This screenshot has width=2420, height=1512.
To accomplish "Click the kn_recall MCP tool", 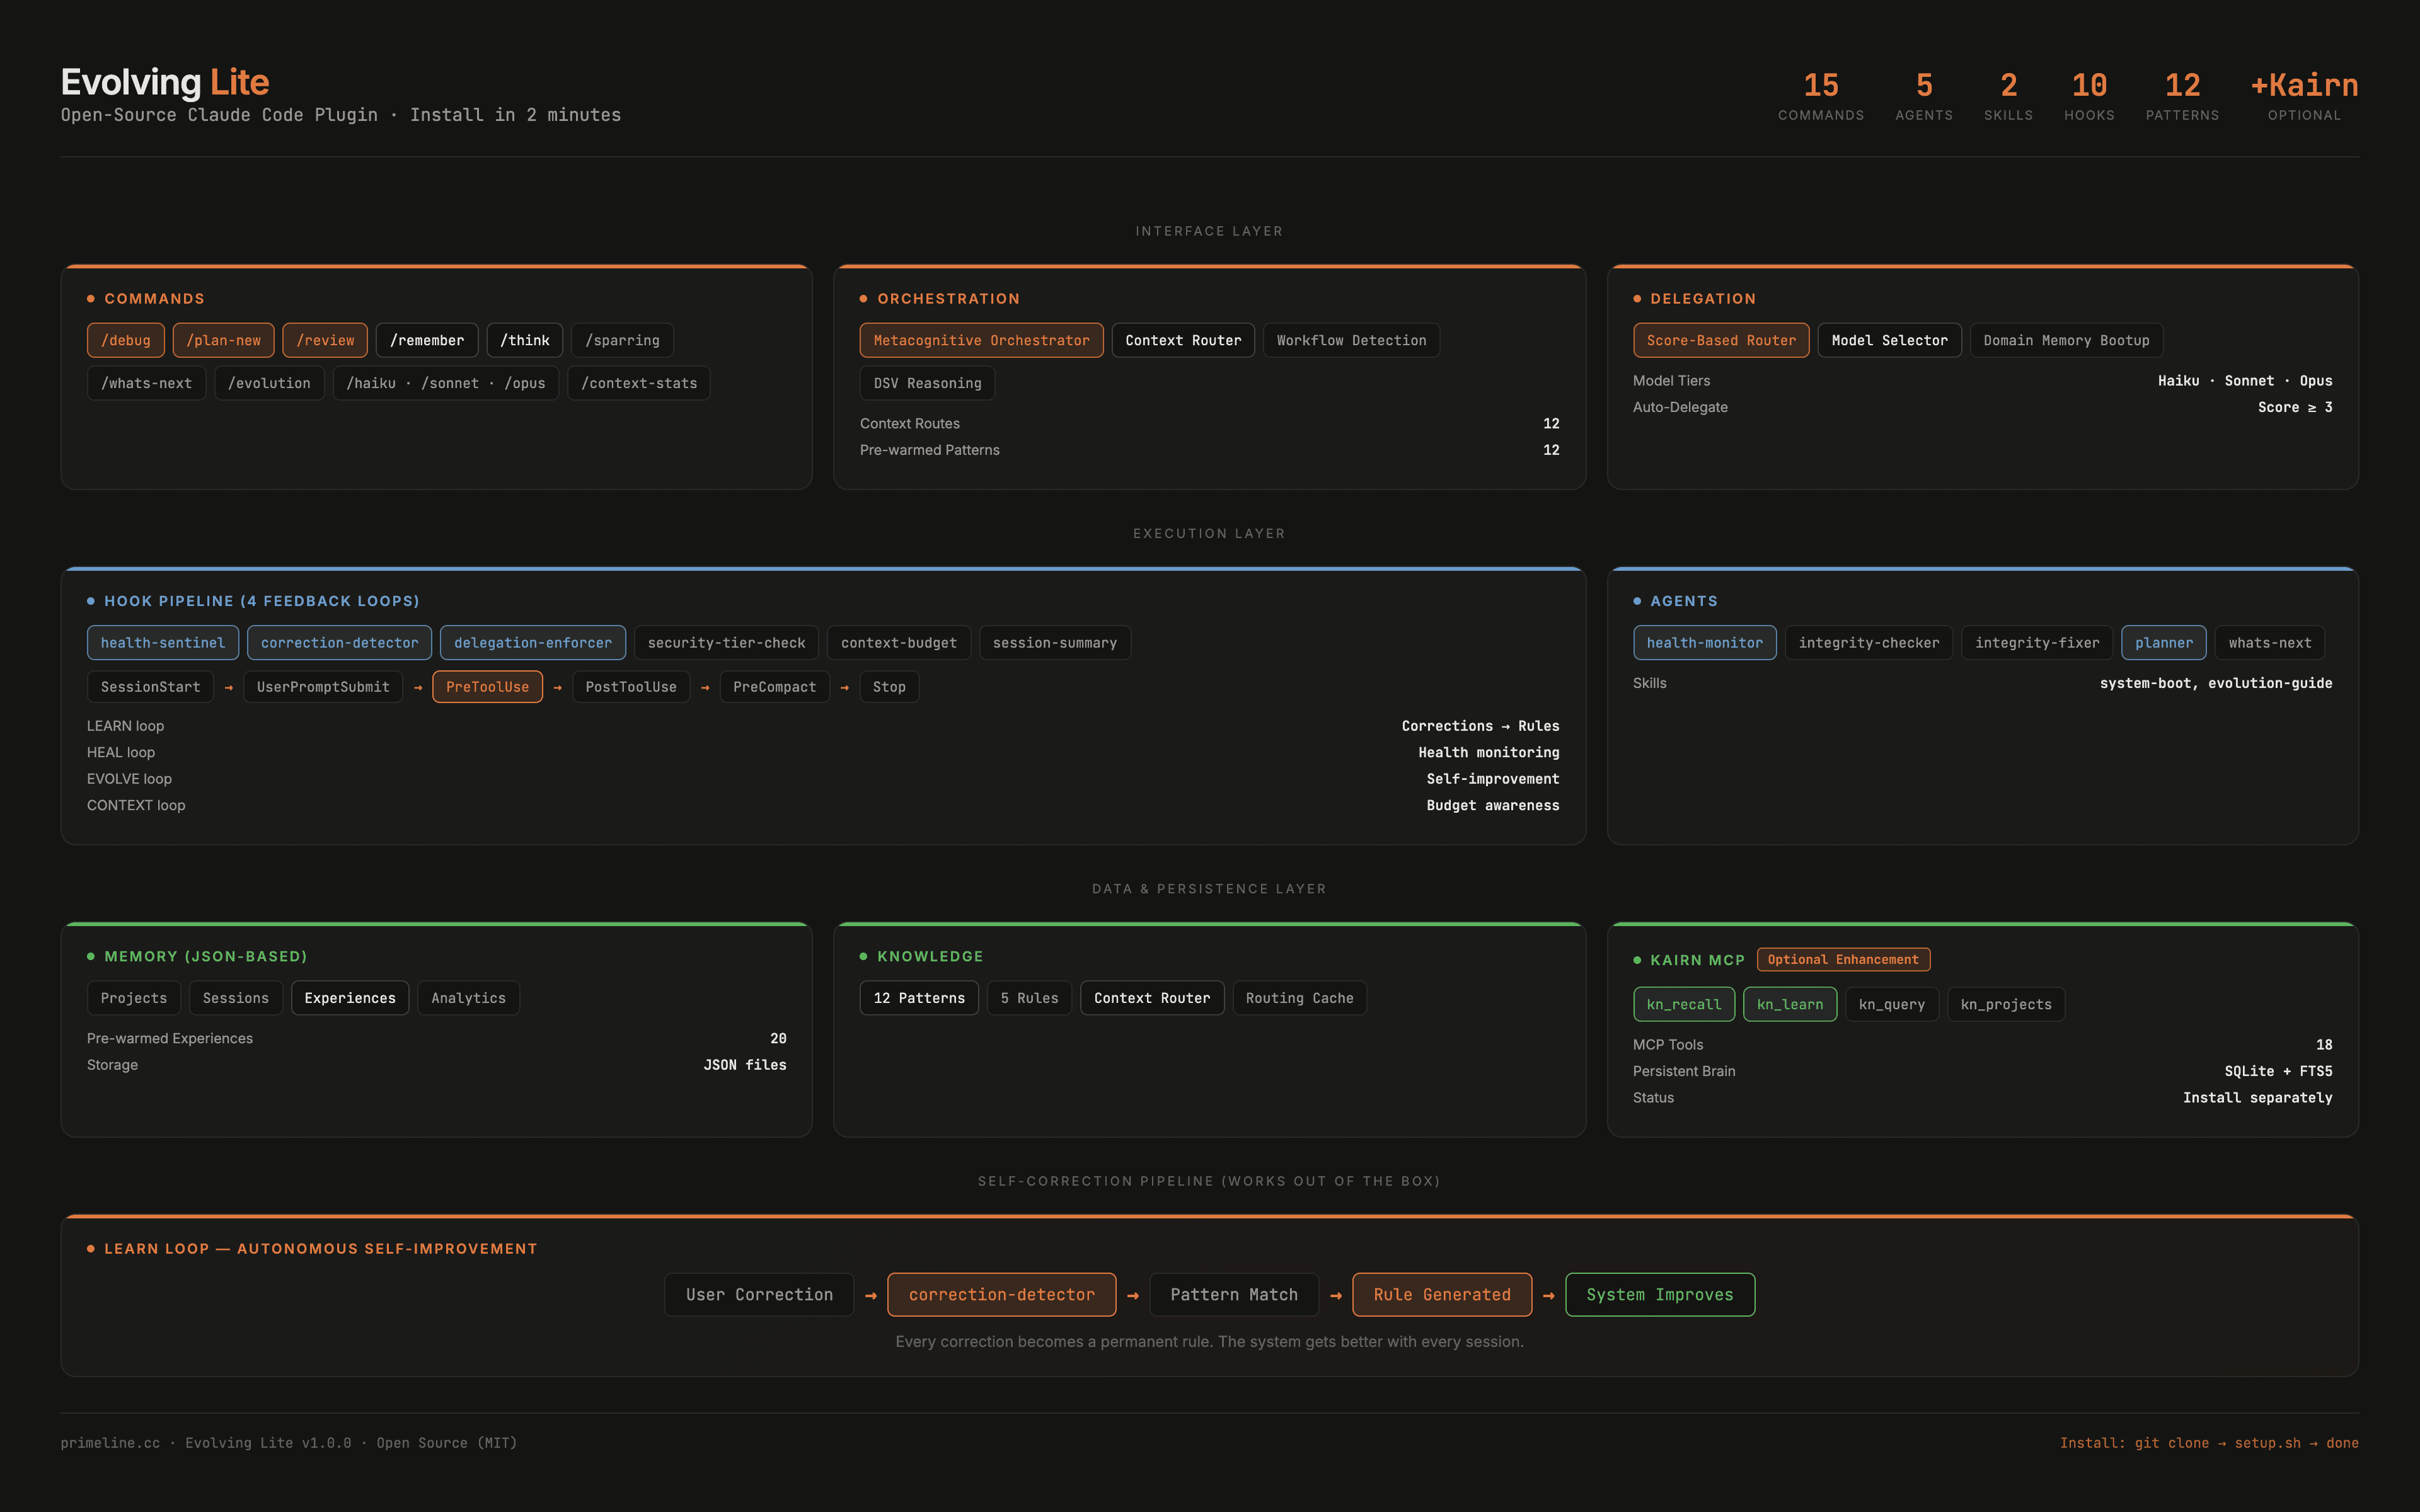I will (x=1684, y=1004).
